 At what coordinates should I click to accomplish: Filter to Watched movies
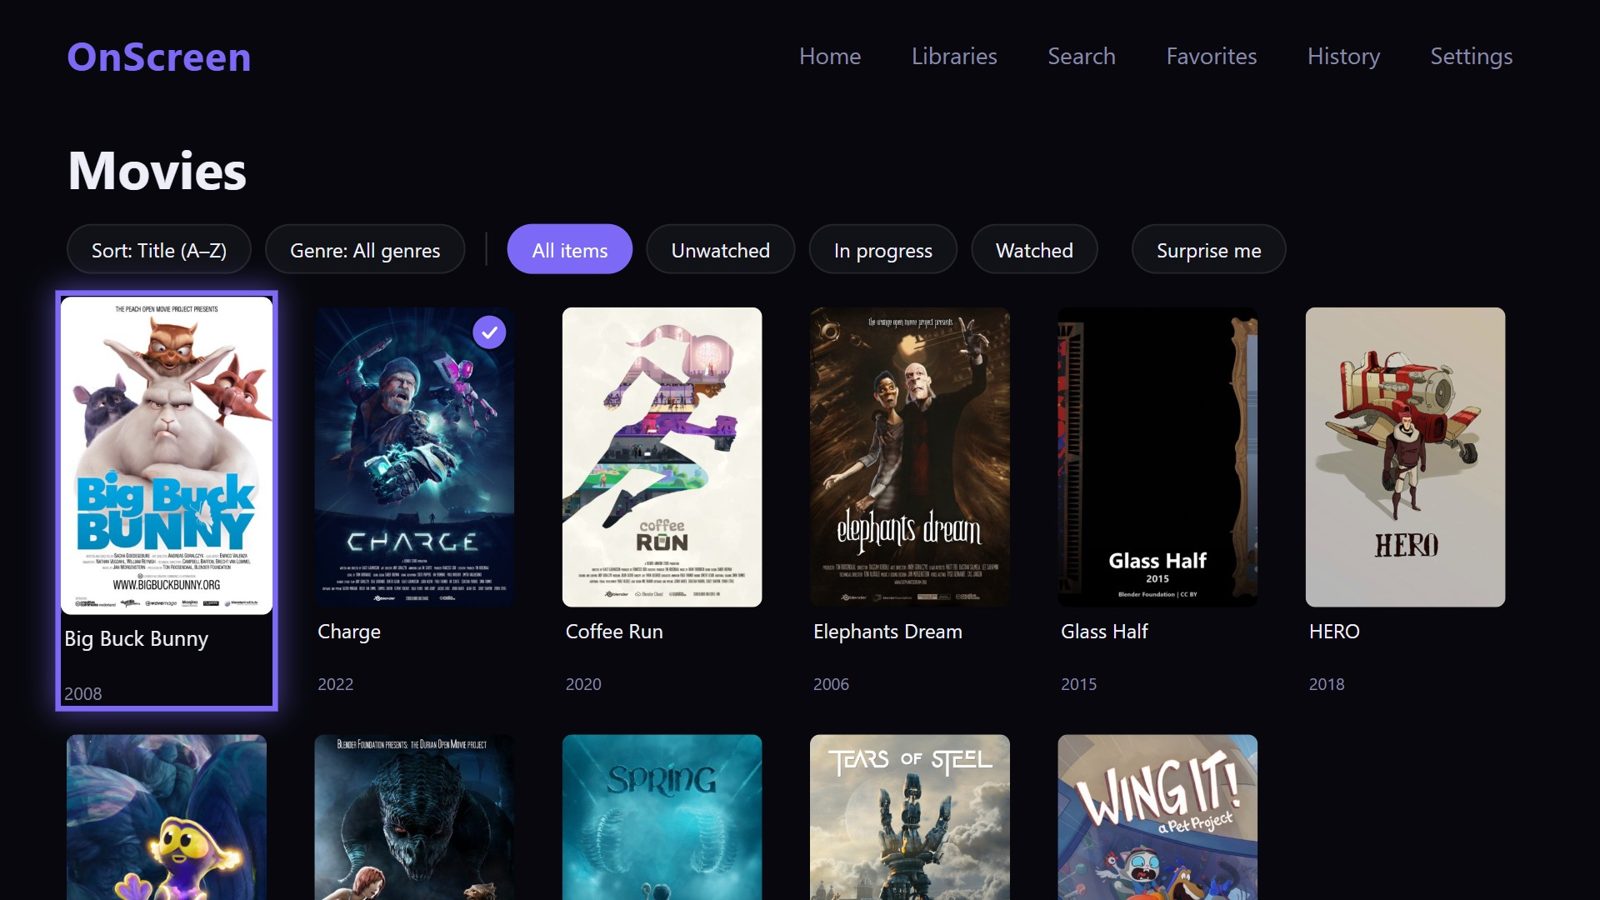(1034, 250)
